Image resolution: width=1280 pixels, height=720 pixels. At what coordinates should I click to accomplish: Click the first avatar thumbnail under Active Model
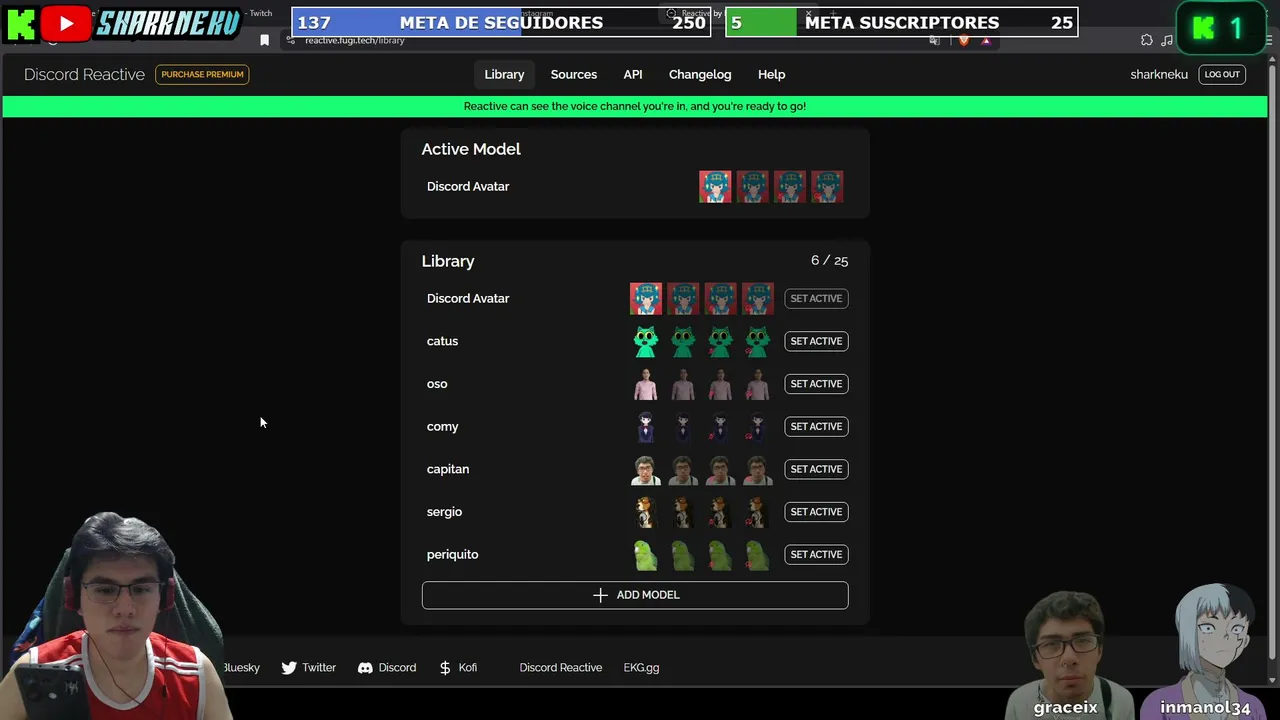pos(715,187)
